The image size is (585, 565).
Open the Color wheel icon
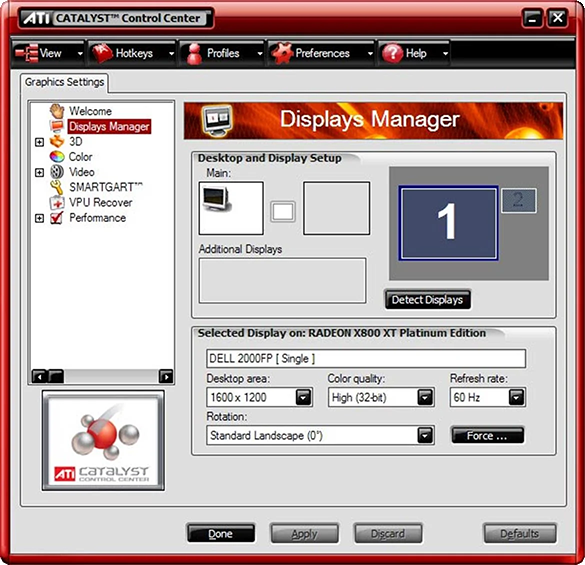(x=57, y=156)
